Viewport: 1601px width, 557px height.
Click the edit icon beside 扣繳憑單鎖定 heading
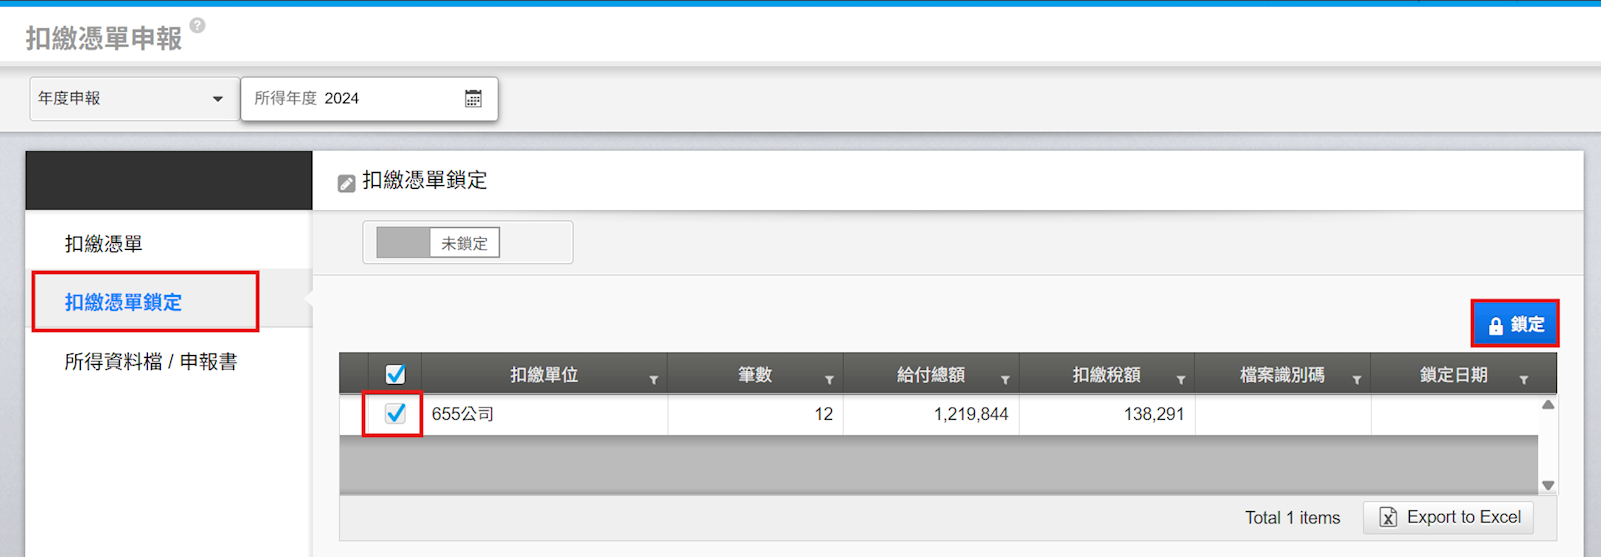[x=346, y=183]
